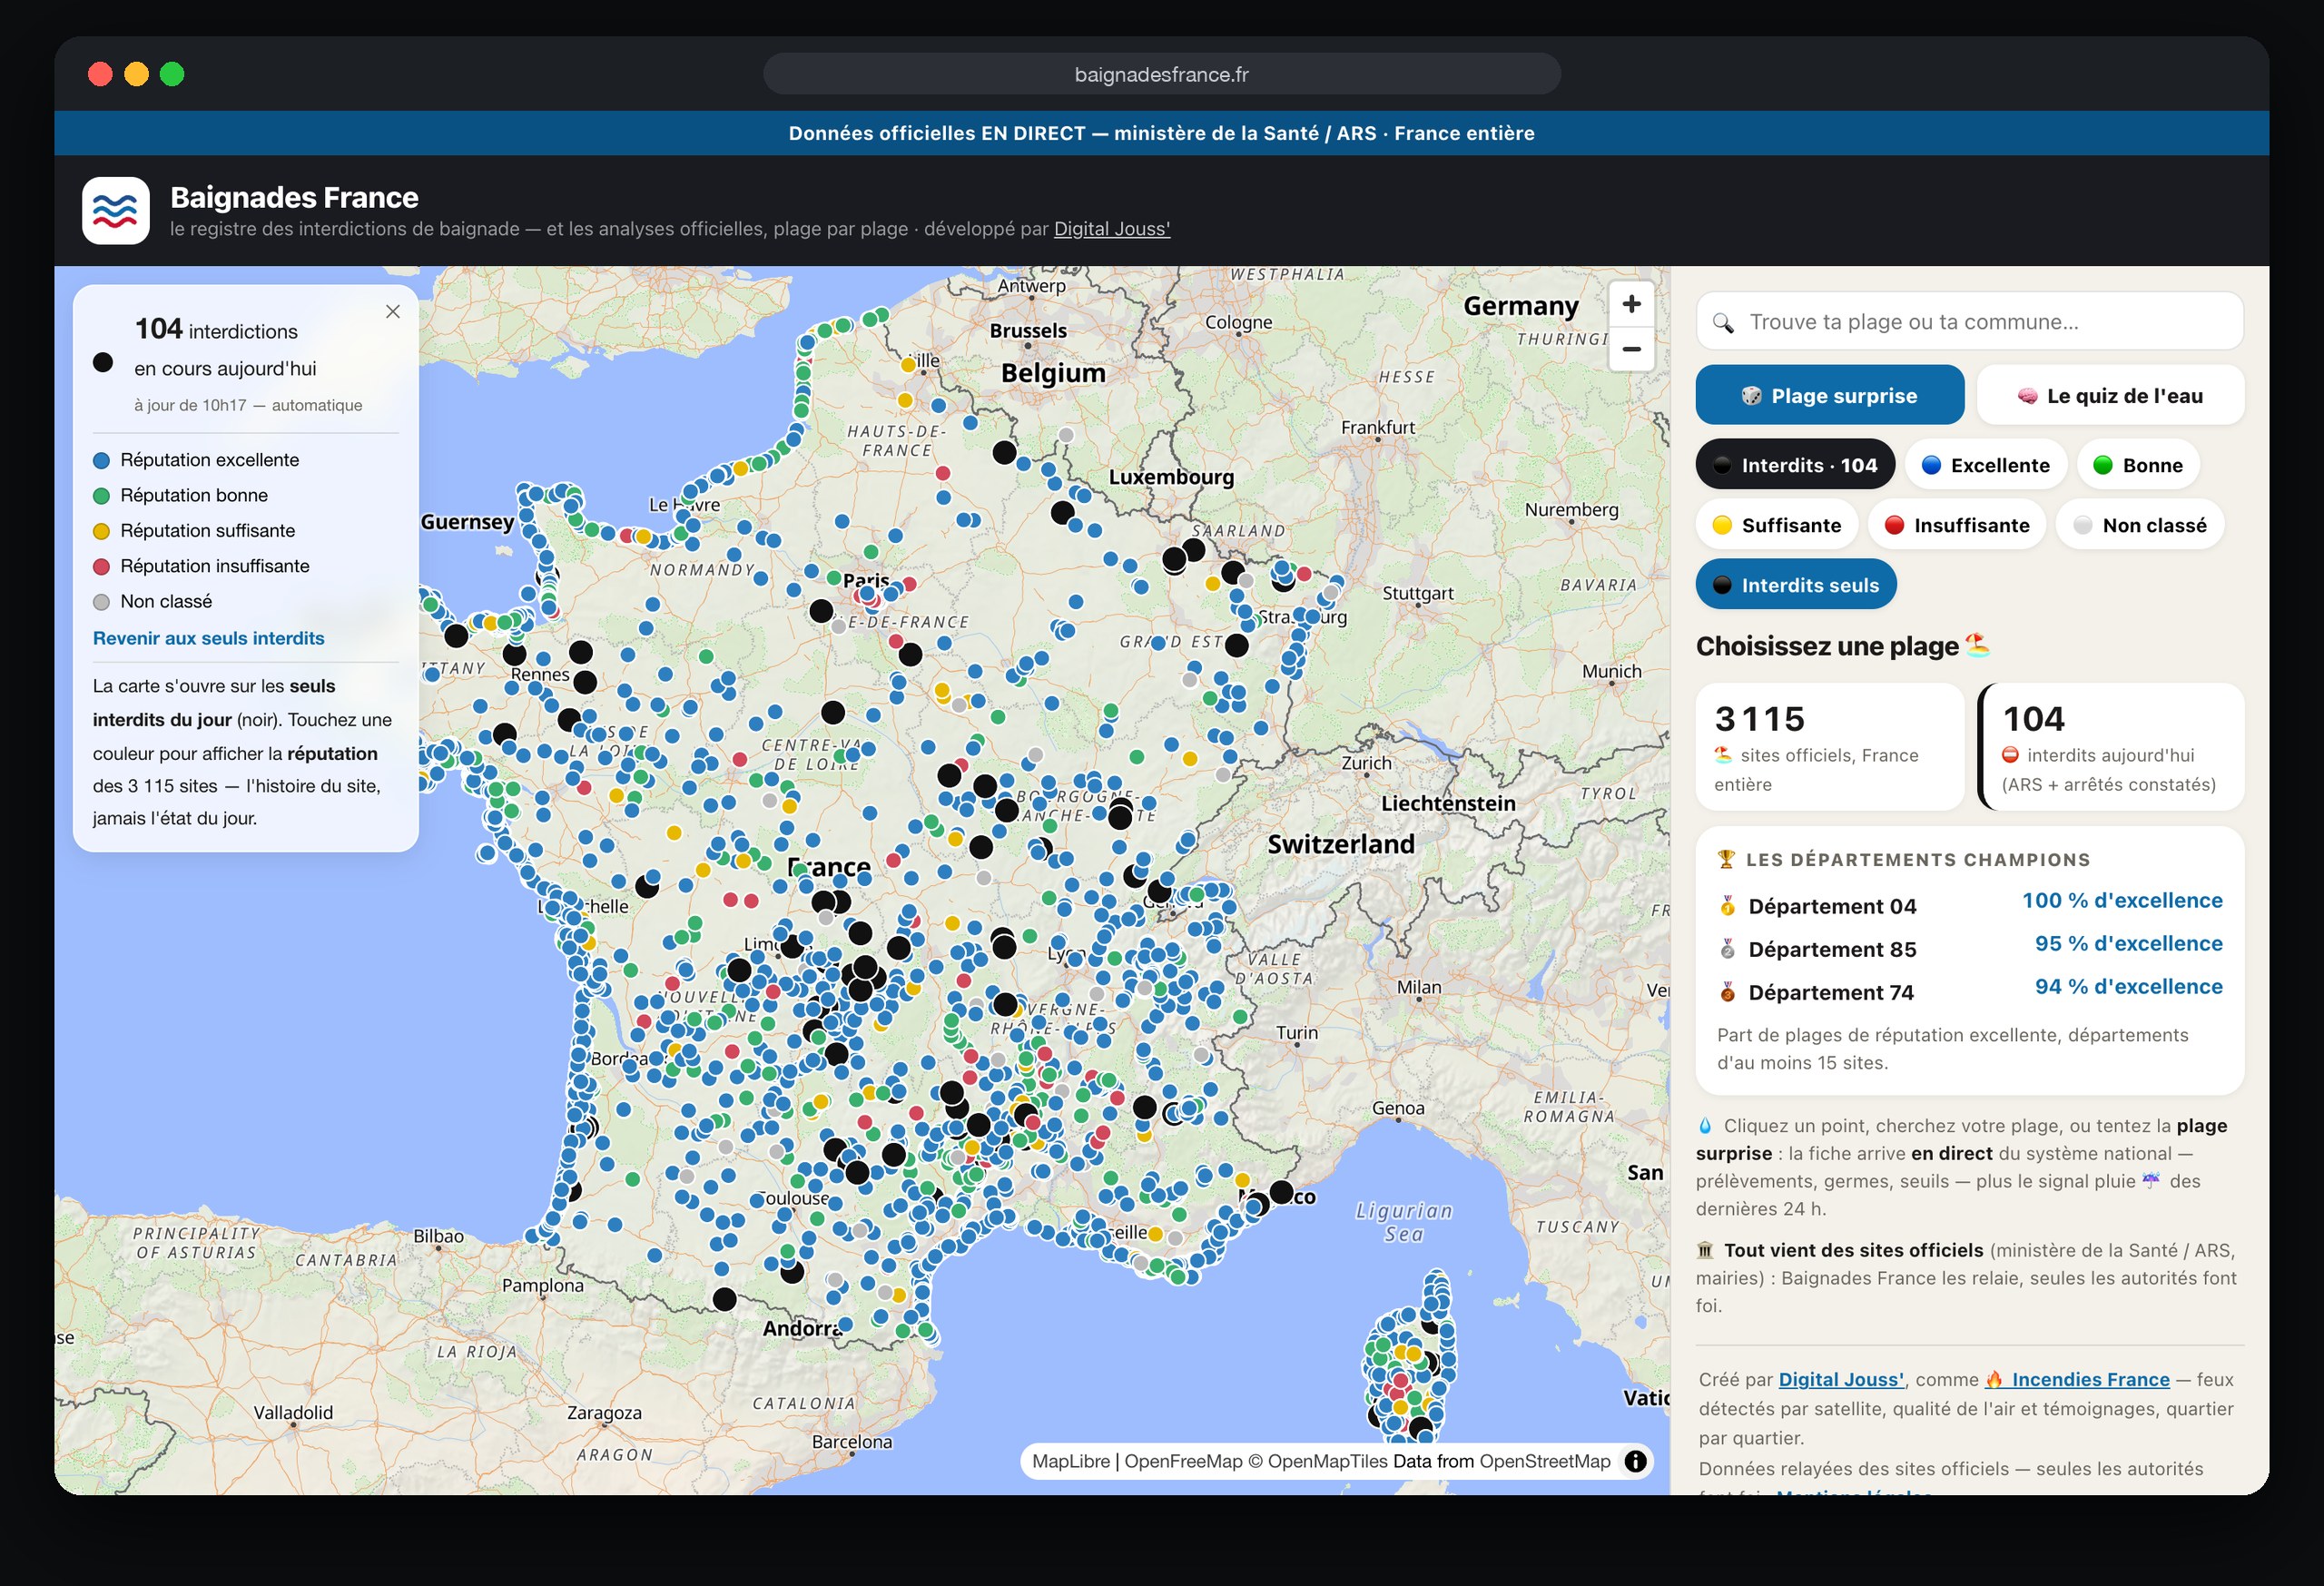Screen dimensions: 2324x1586
Task: Toggle the Insuffisante filter chip
Action: point(1957,525)
